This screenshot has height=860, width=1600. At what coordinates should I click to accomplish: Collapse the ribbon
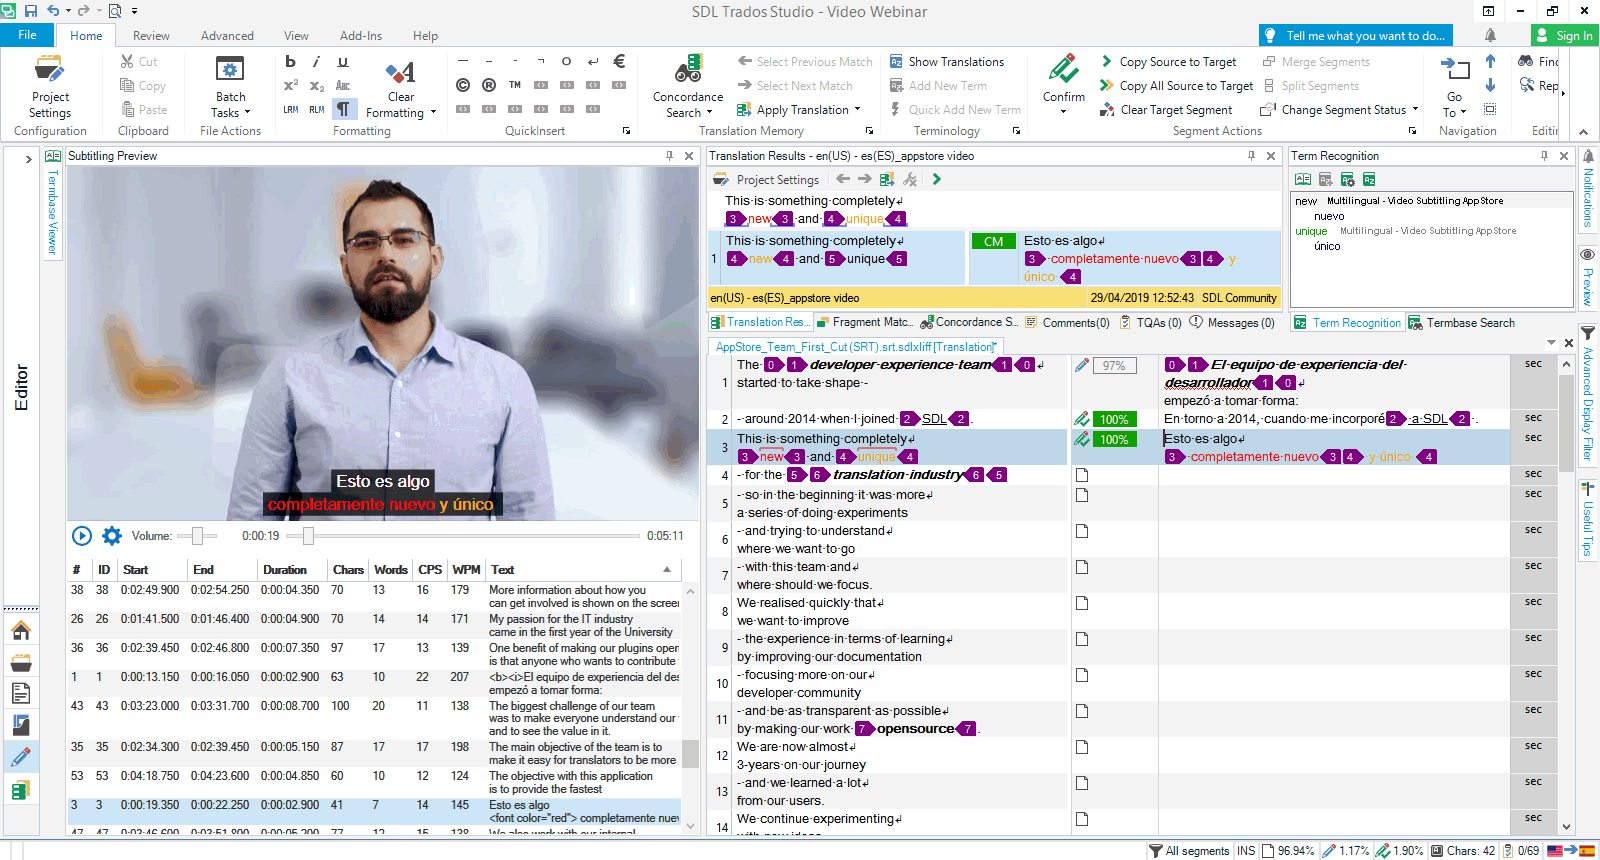point(1583,131)
